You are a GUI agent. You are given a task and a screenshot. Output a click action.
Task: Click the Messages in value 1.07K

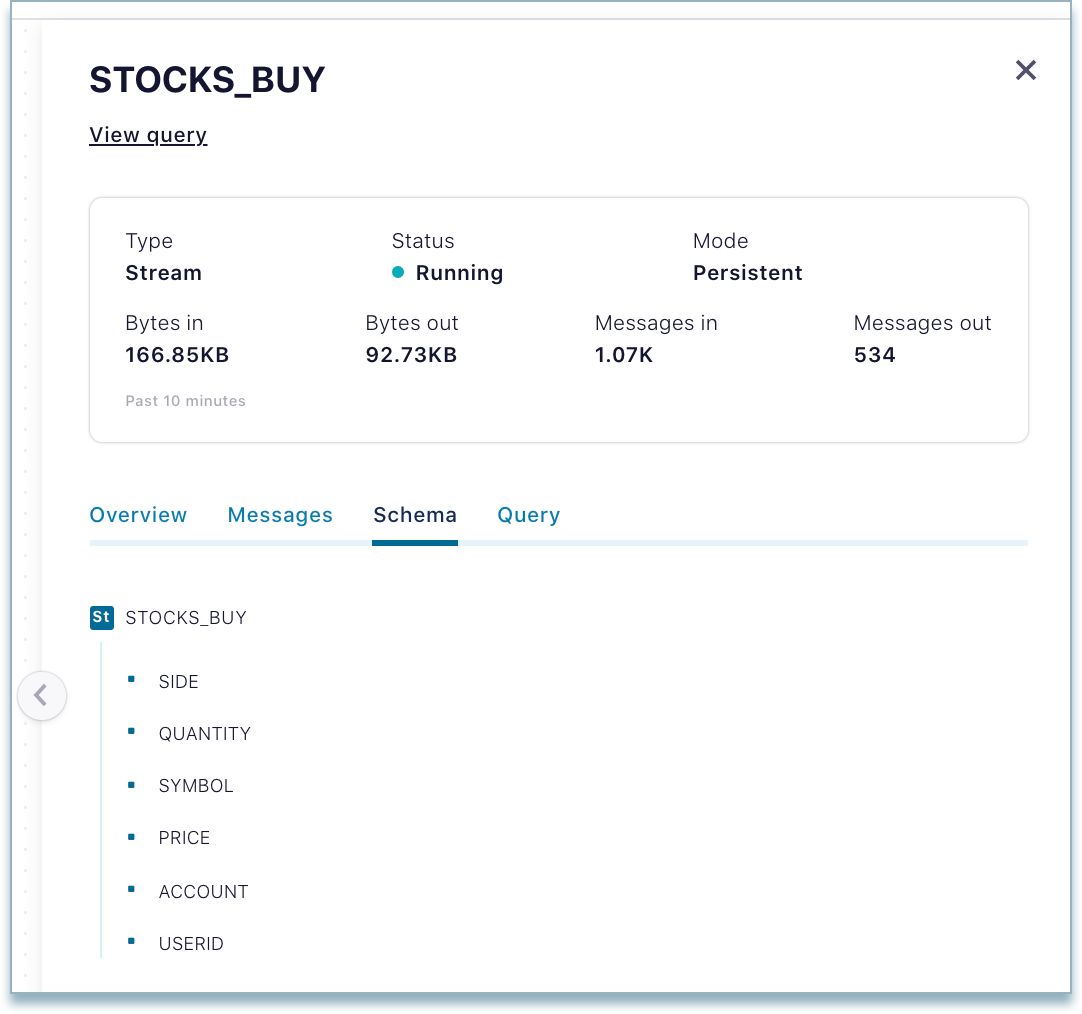click(624, 355)
